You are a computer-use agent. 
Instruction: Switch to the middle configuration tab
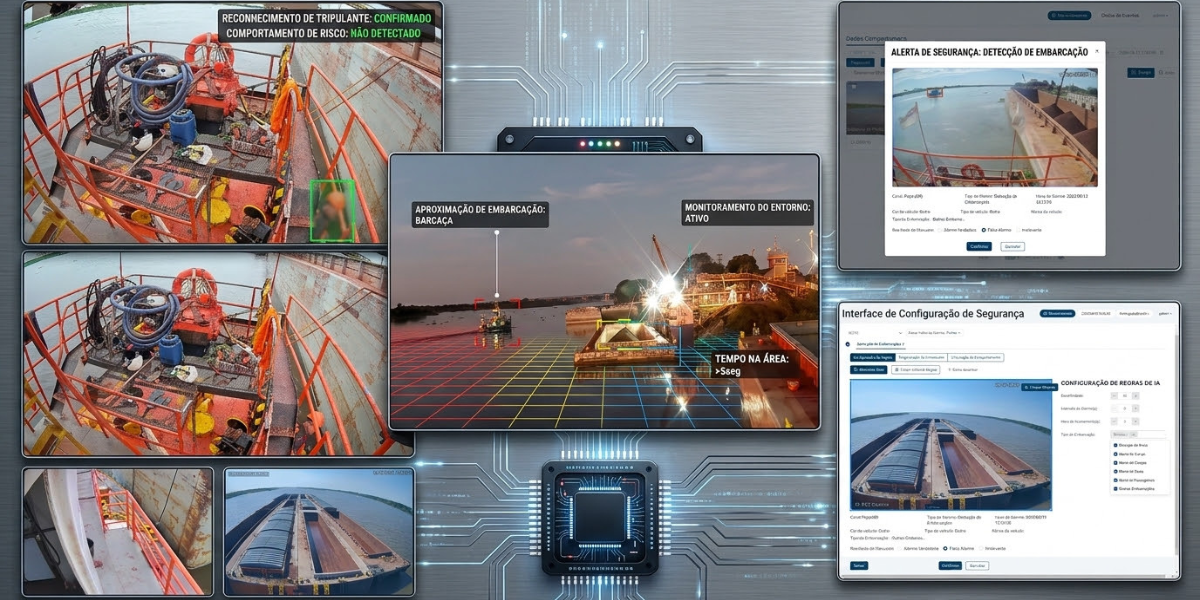(x=922, y=357)
